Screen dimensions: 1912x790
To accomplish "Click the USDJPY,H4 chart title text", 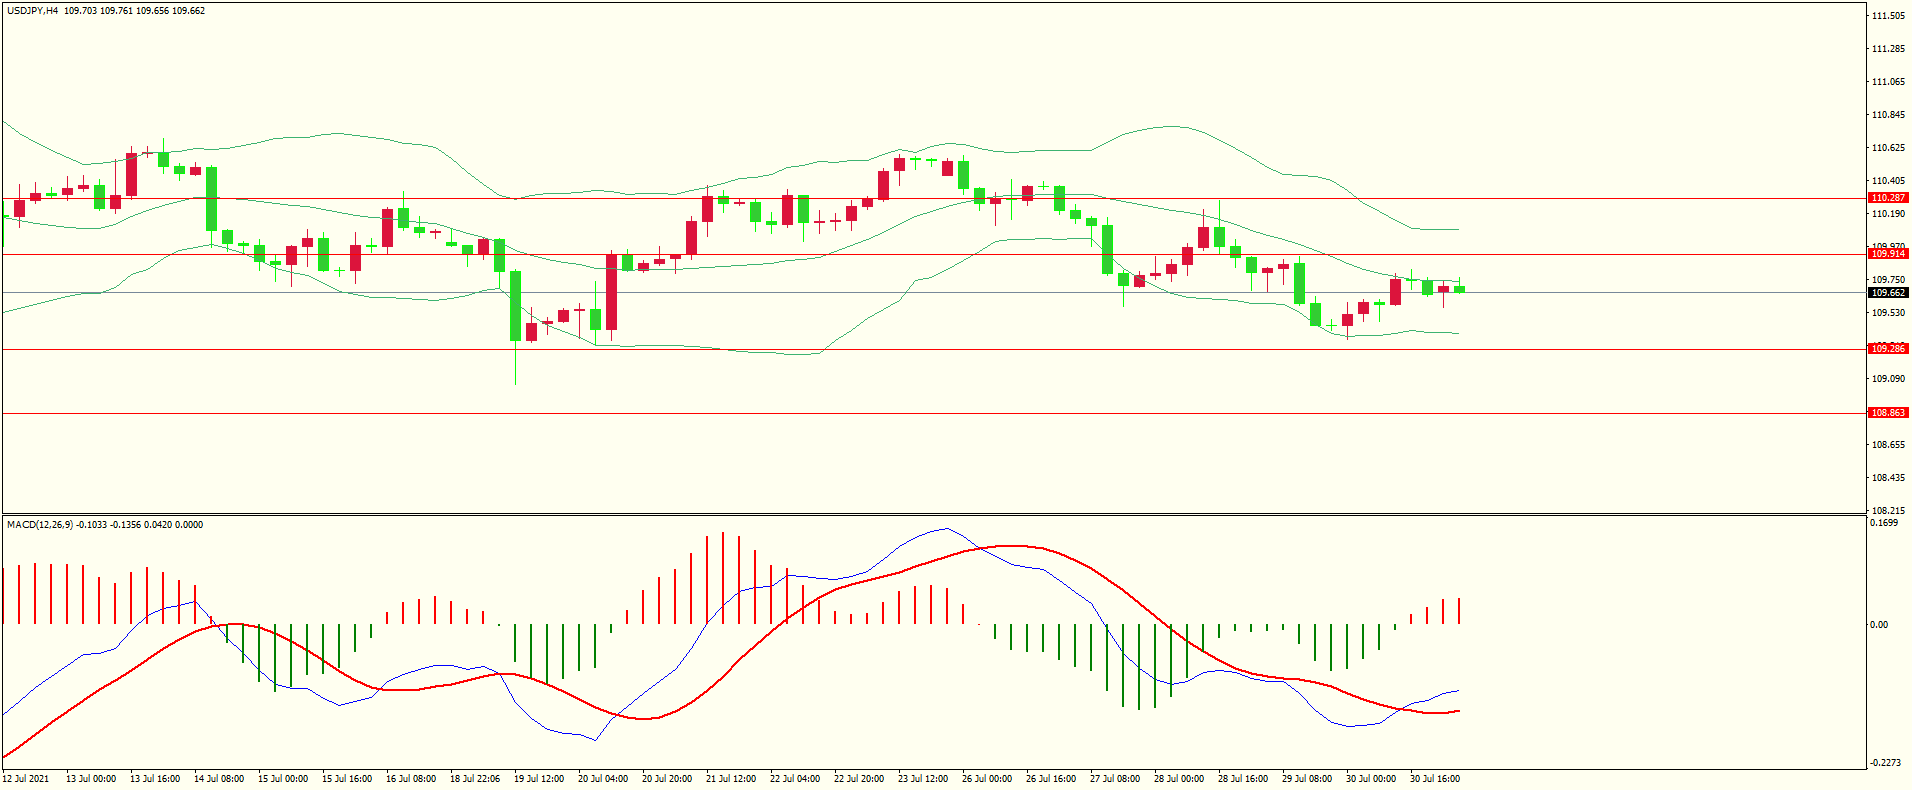I will (x=32, y=11).
